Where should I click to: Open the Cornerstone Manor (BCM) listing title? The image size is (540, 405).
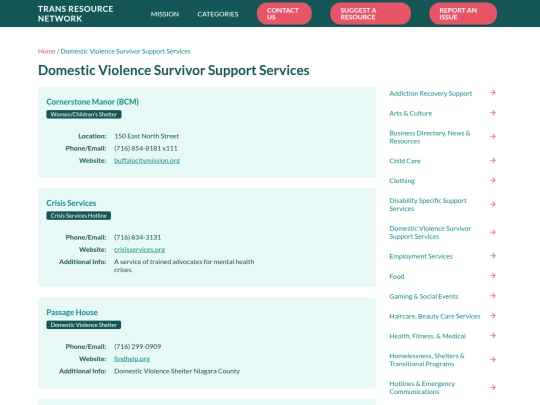92,102
